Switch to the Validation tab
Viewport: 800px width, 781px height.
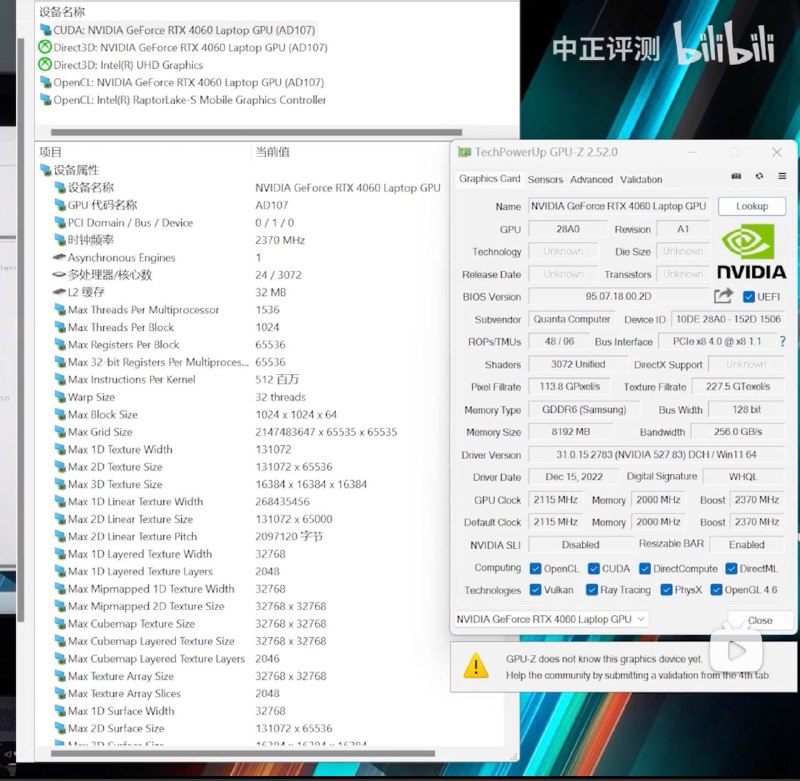tap(641, 180)
